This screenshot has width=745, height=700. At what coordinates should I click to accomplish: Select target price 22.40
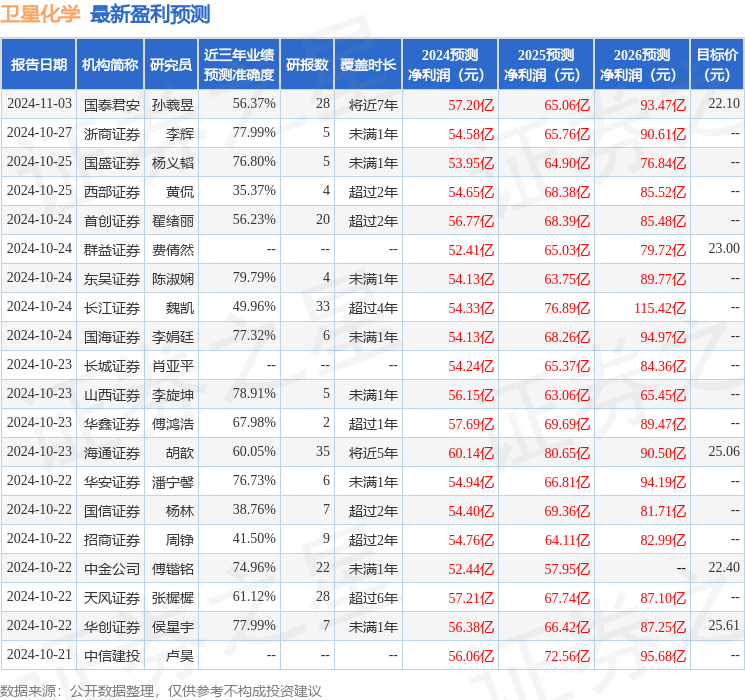click(x=724, y=567)
